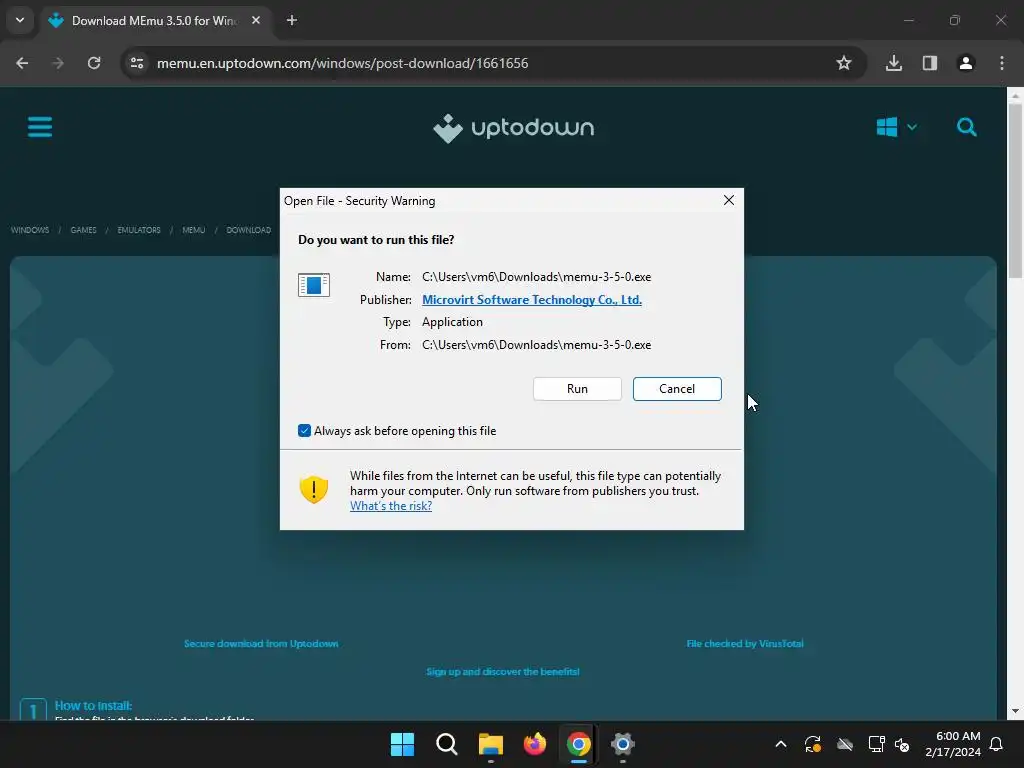Screen dimensions: 1024x768
Task: Open the clock and date panel
Action: (953, 744)
